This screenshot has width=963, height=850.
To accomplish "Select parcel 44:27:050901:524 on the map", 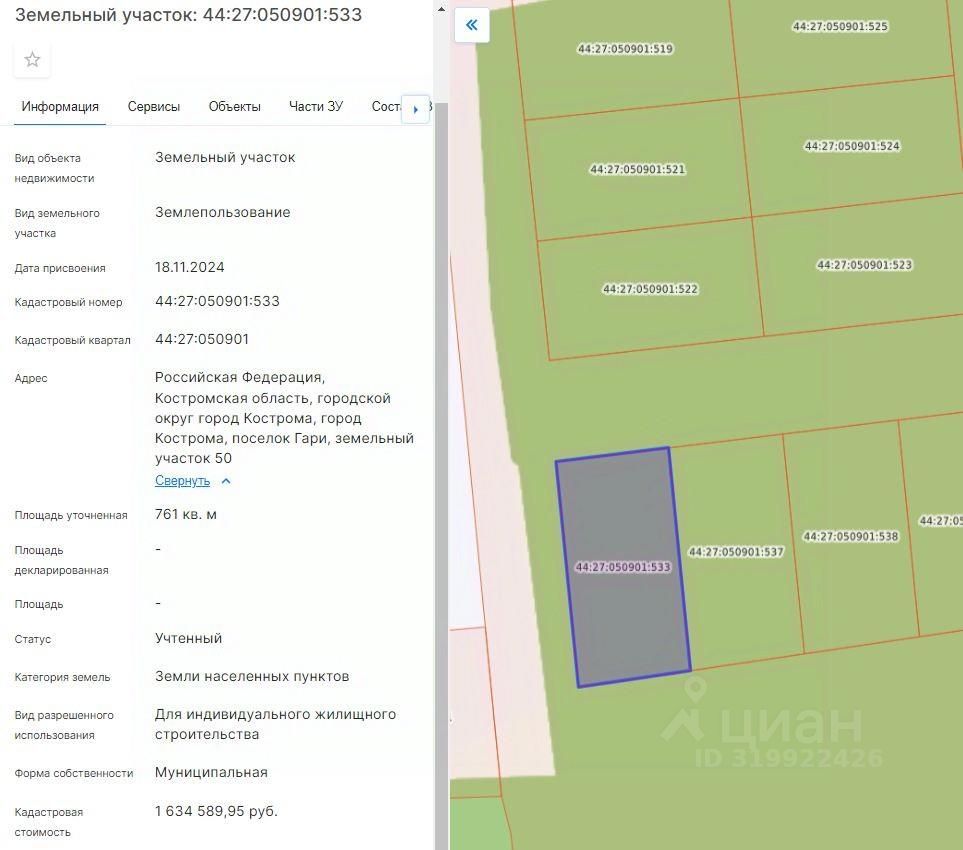I will pos(852,146).
